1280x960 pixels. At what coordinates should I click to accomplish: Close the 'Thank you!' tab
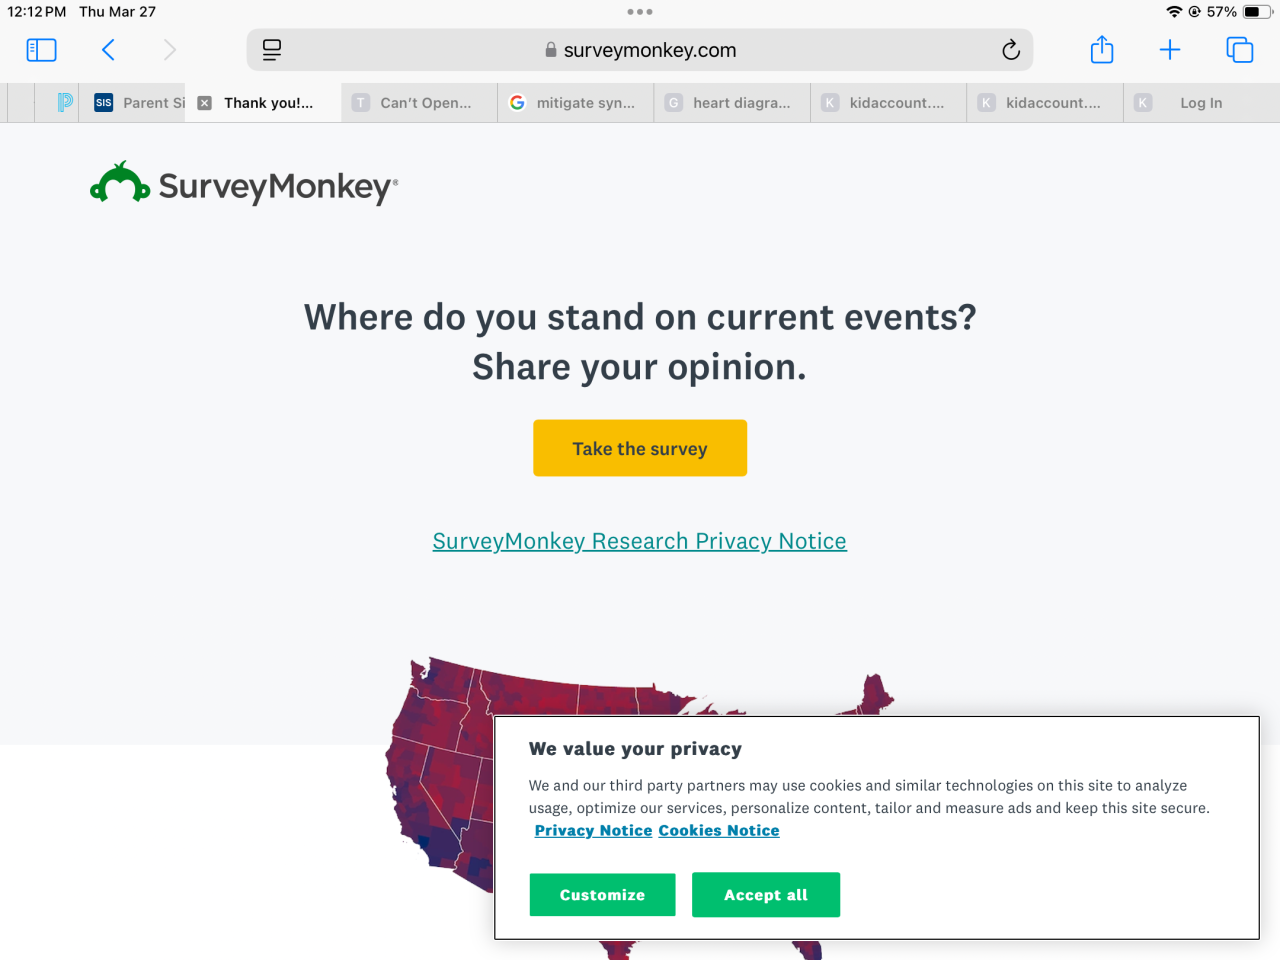click(x=205, y=103)
